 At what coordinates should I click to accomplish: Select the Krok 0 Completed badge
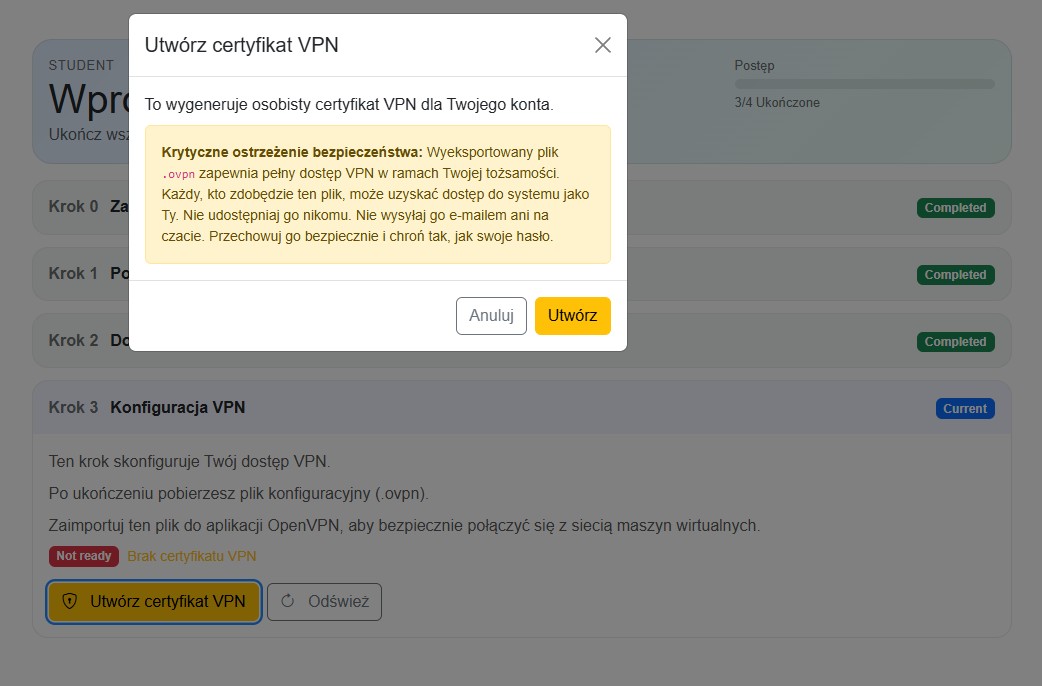coord(955,208)
